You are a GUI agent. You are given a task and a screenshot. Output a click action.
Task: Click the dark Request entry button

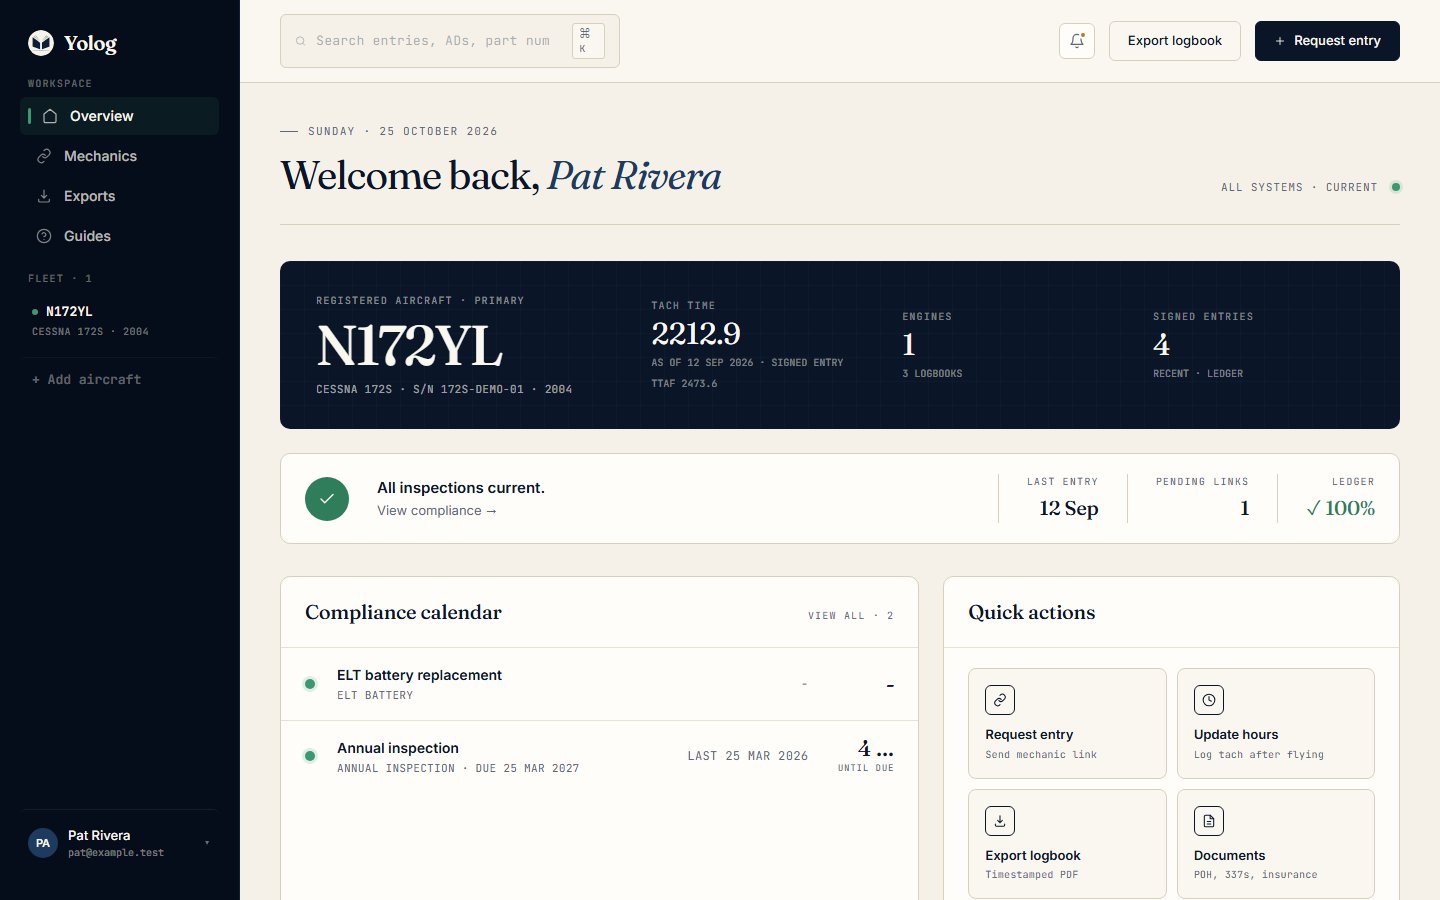coord(1327,41)
